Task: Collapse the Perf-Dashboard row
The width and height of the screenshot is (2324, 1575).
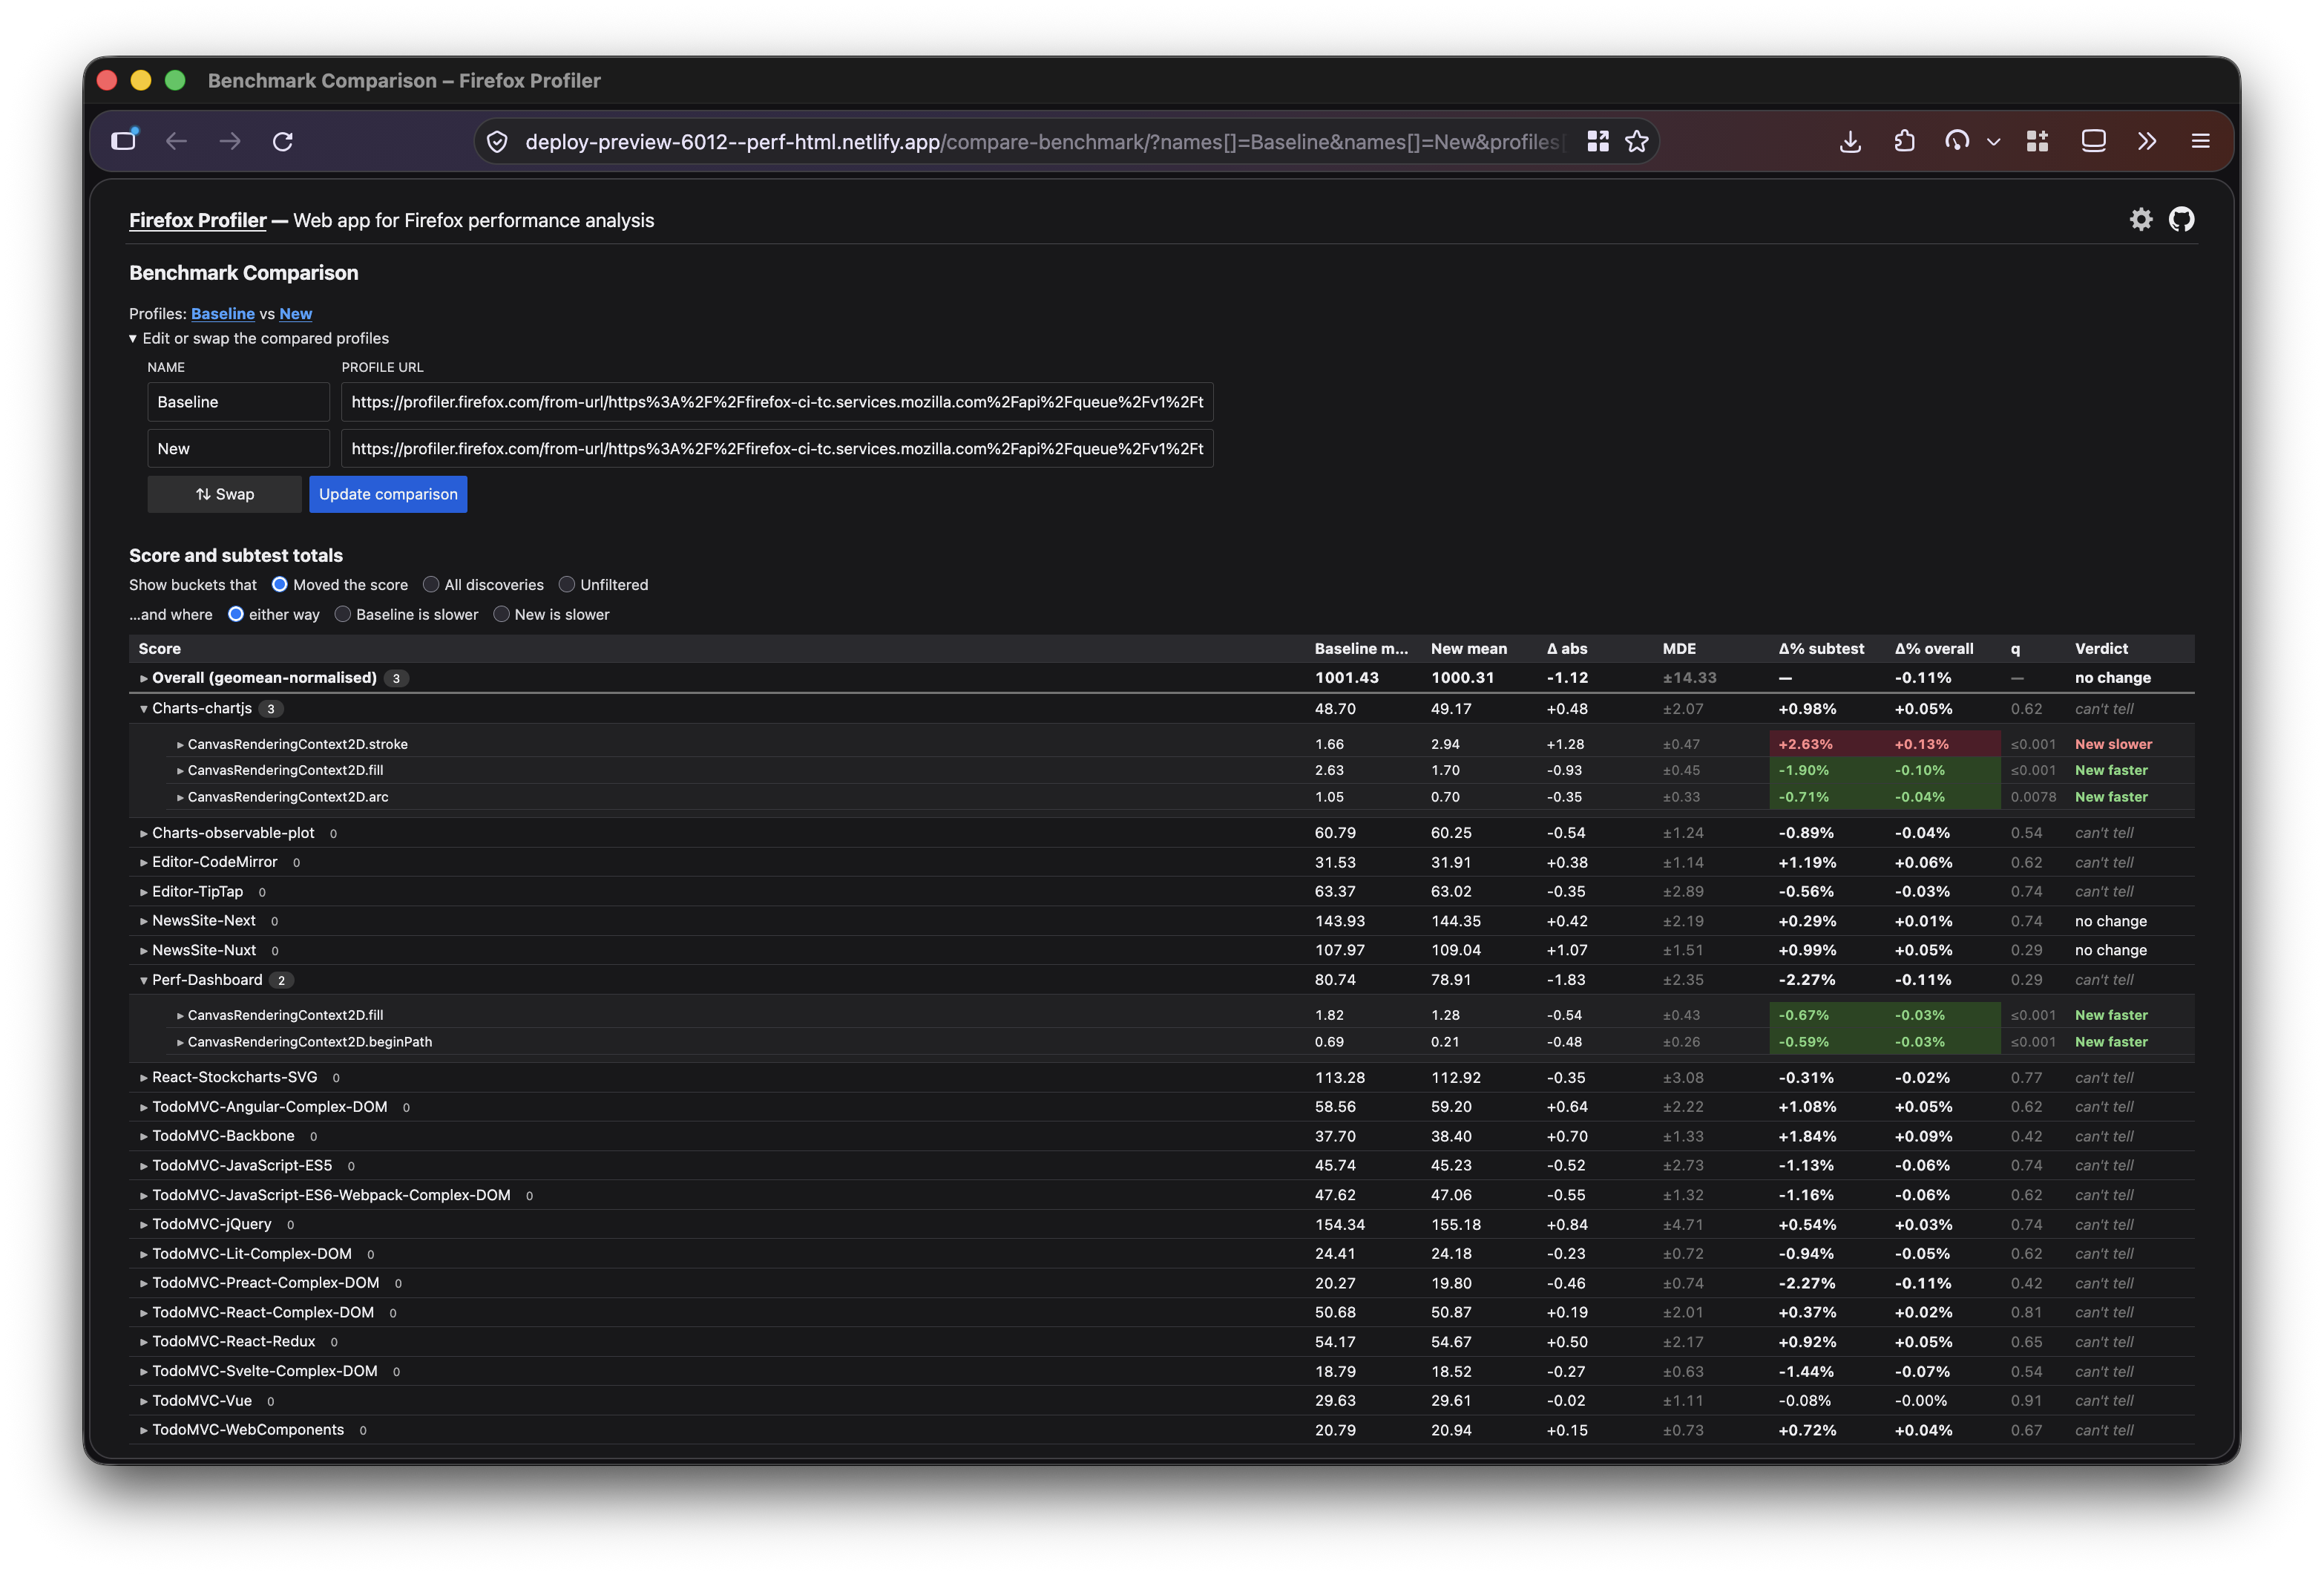Action: point(144,980)
